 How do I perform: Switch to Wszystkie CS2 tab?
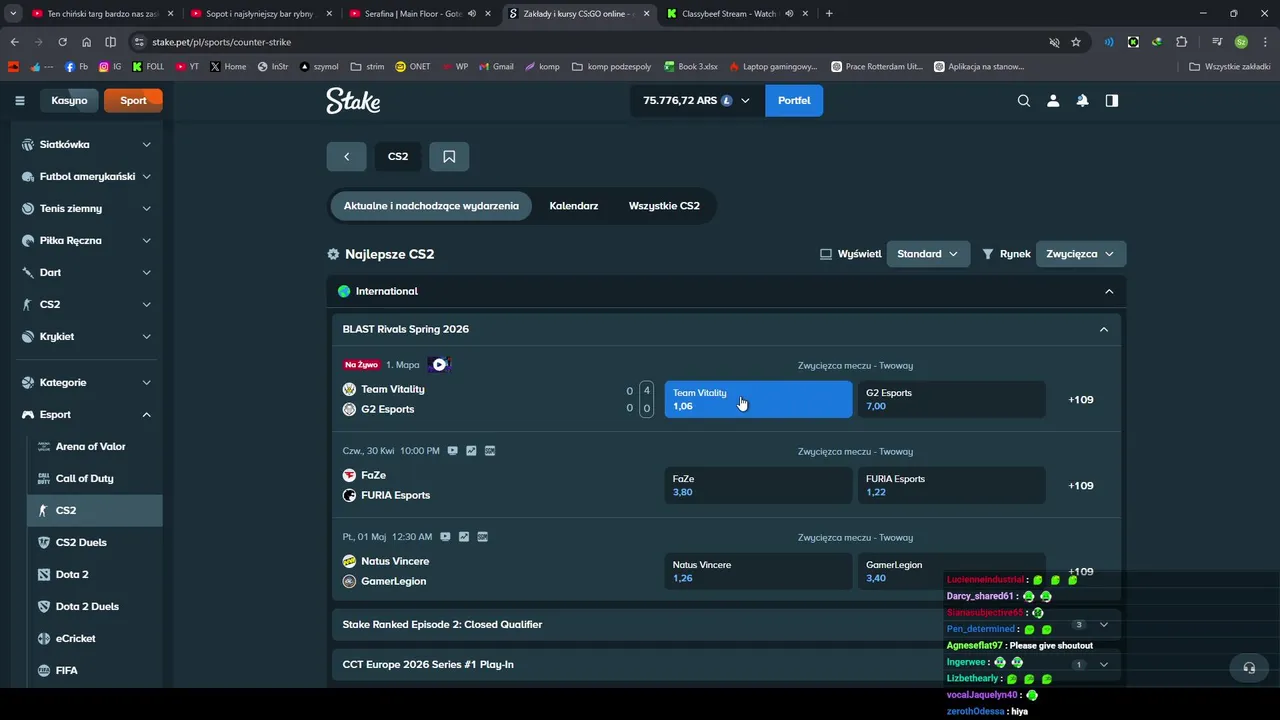[x=664, y=206]
